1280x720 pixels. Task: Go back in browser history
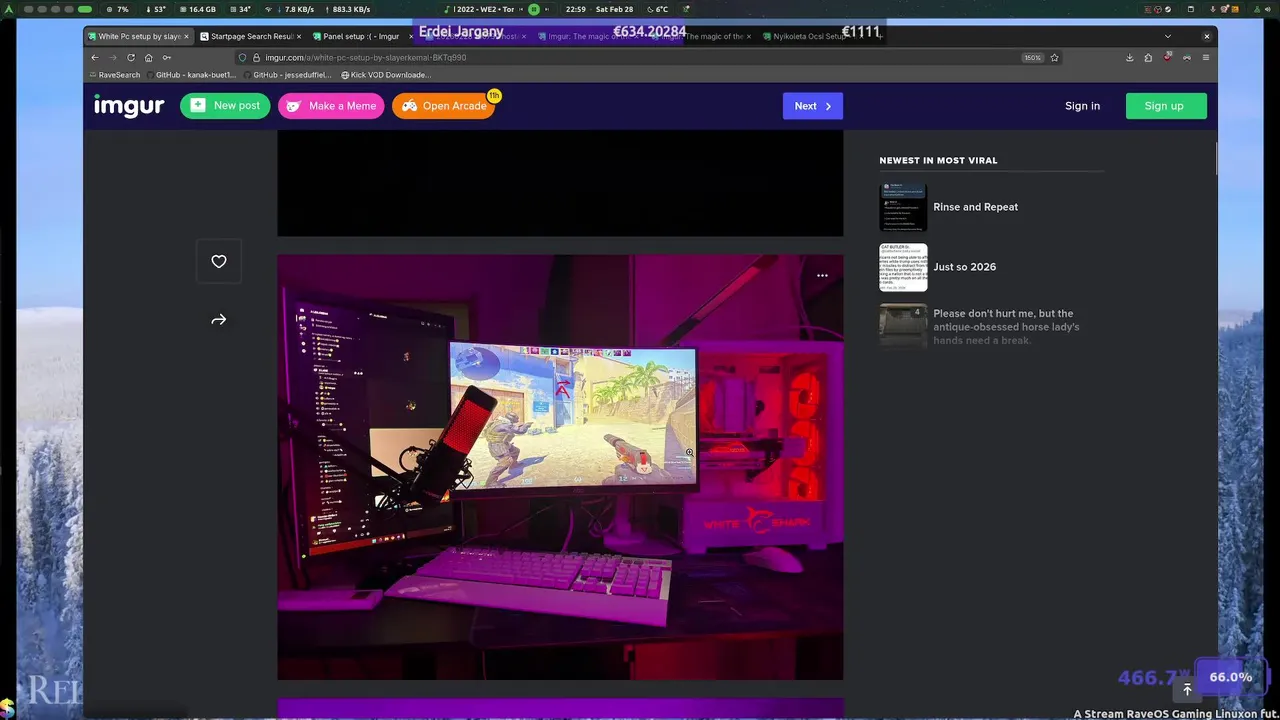click(95, 58)
